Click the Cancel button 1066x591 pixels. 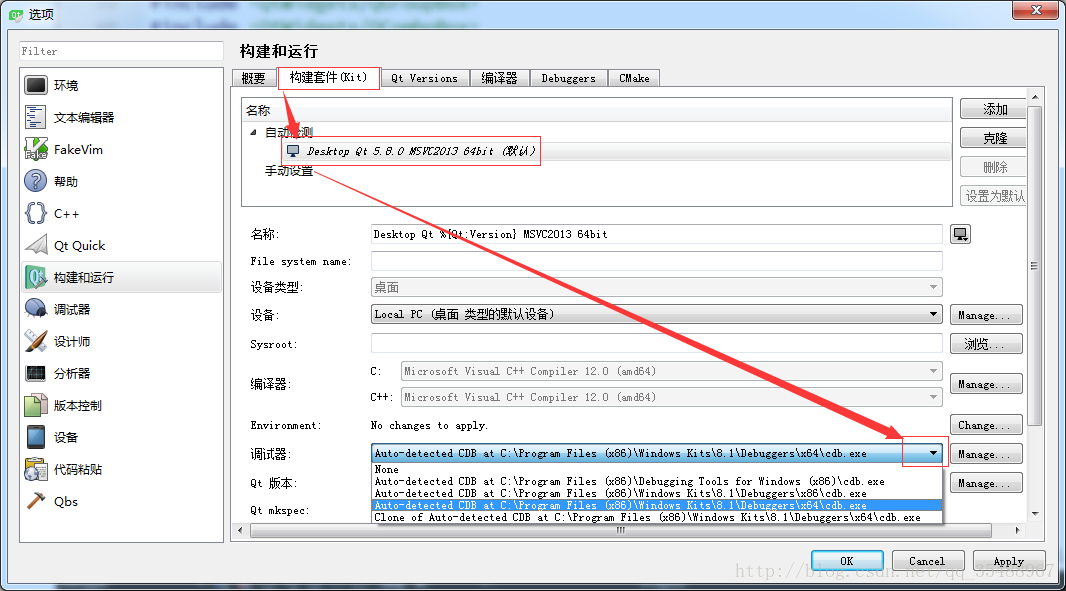pyautogui.click(x=927, y=561)
